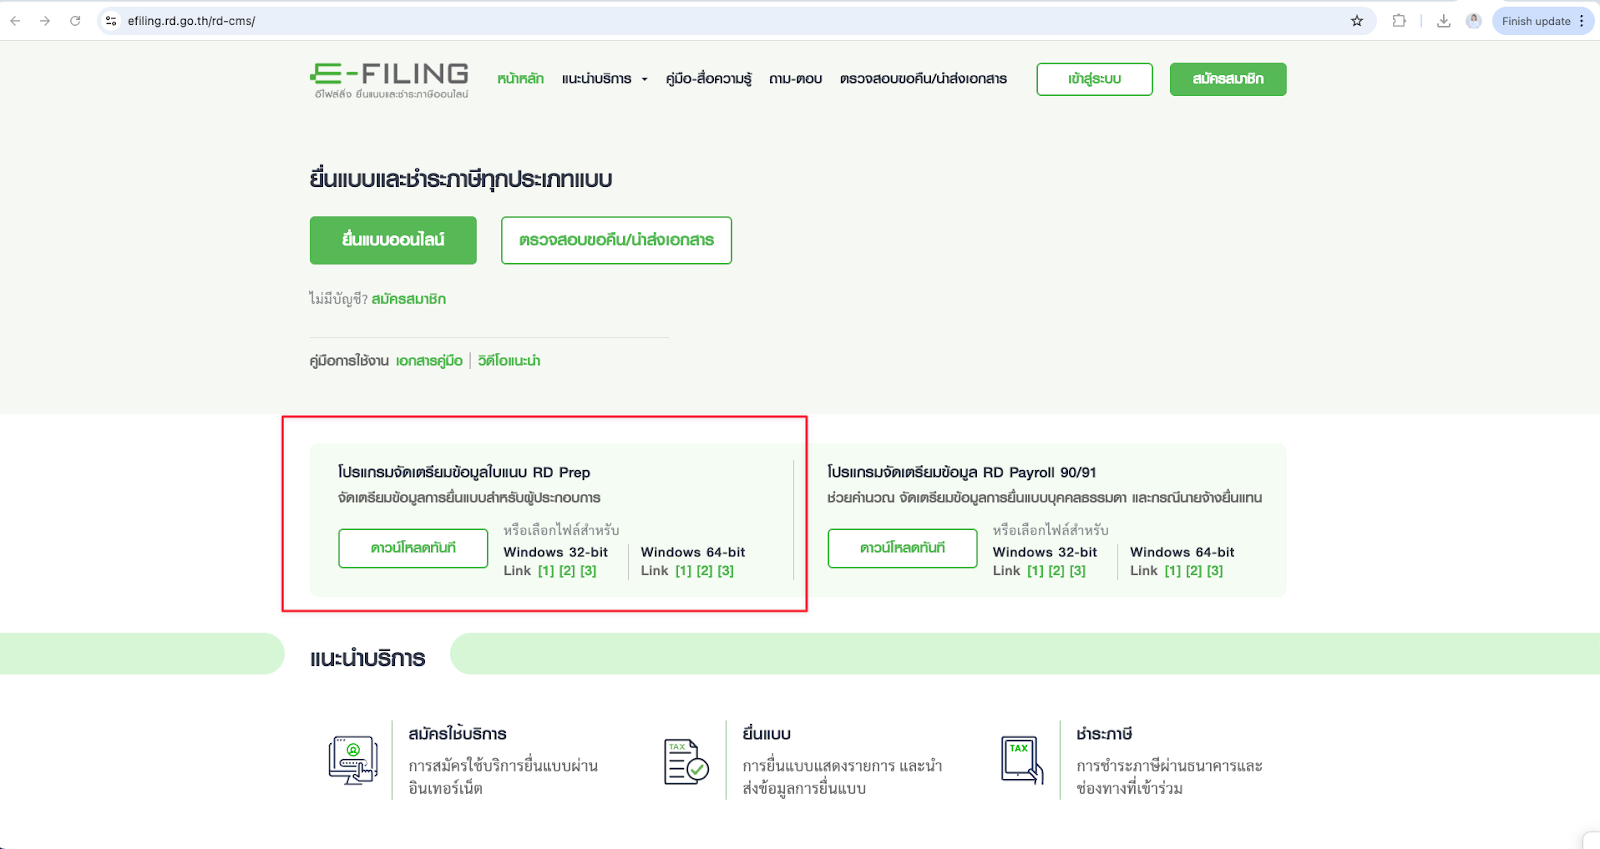Expand the แนะนำบริการ dropdown menu
Screen dimensions: 1600x849
(604, 79)
